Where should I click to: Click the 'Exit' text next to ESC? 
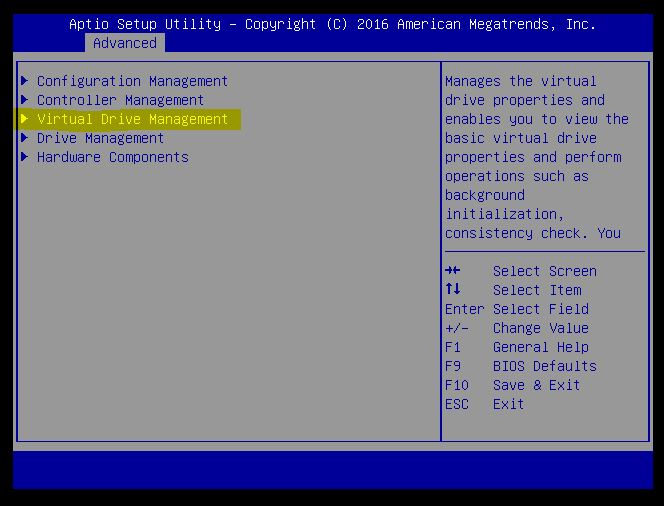(509, 404)
